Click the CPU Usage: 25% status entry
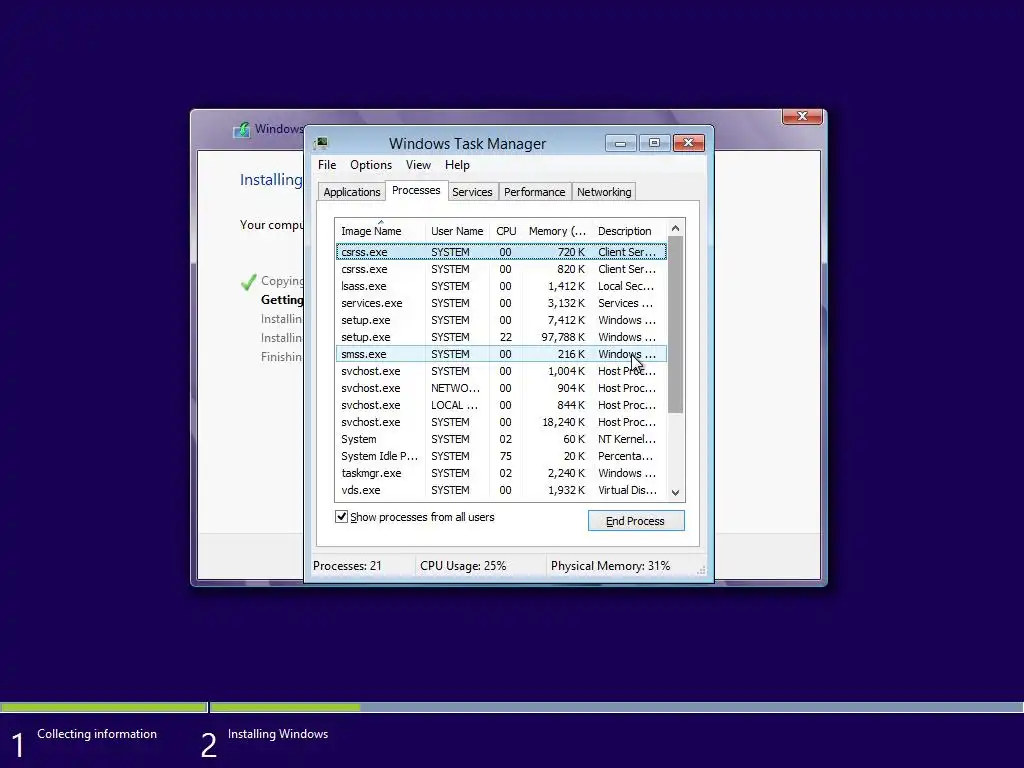This screenshot has height=768, width=1024. click(463, 566)
